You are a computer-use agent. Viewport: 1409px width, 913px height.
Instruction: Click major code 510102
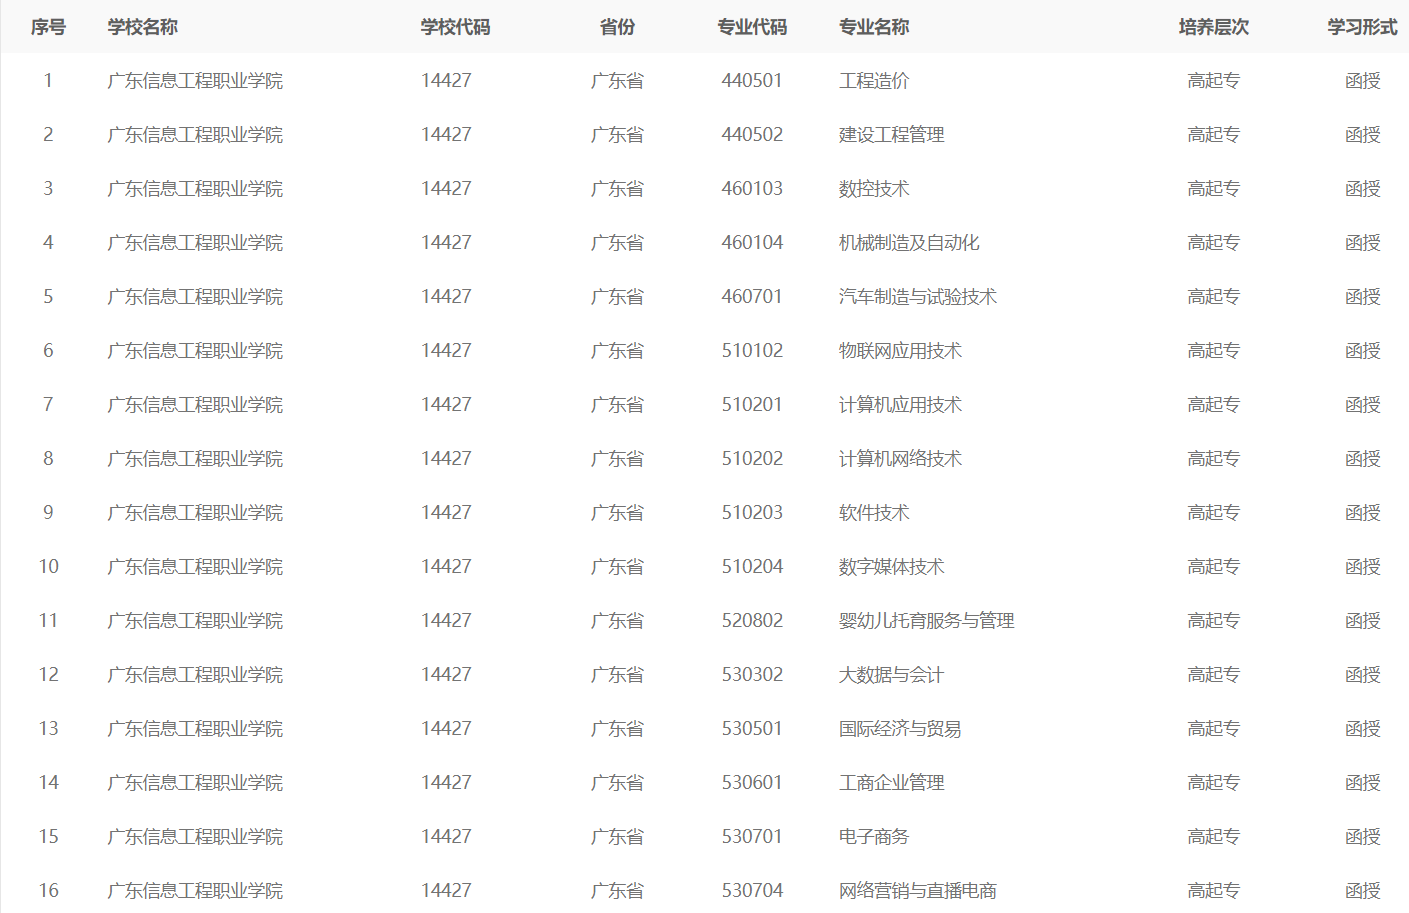tap(752, 351)
